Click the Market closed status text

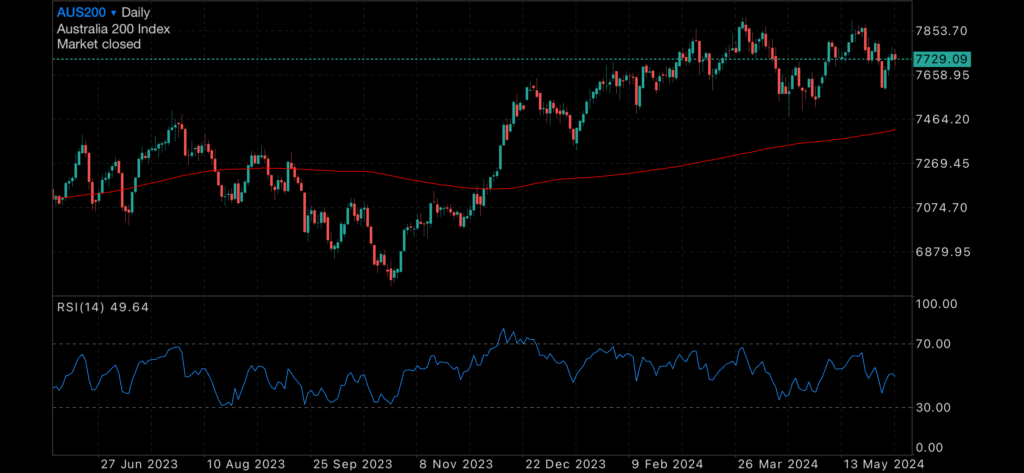pyautogui.click(x=99, y=44)
